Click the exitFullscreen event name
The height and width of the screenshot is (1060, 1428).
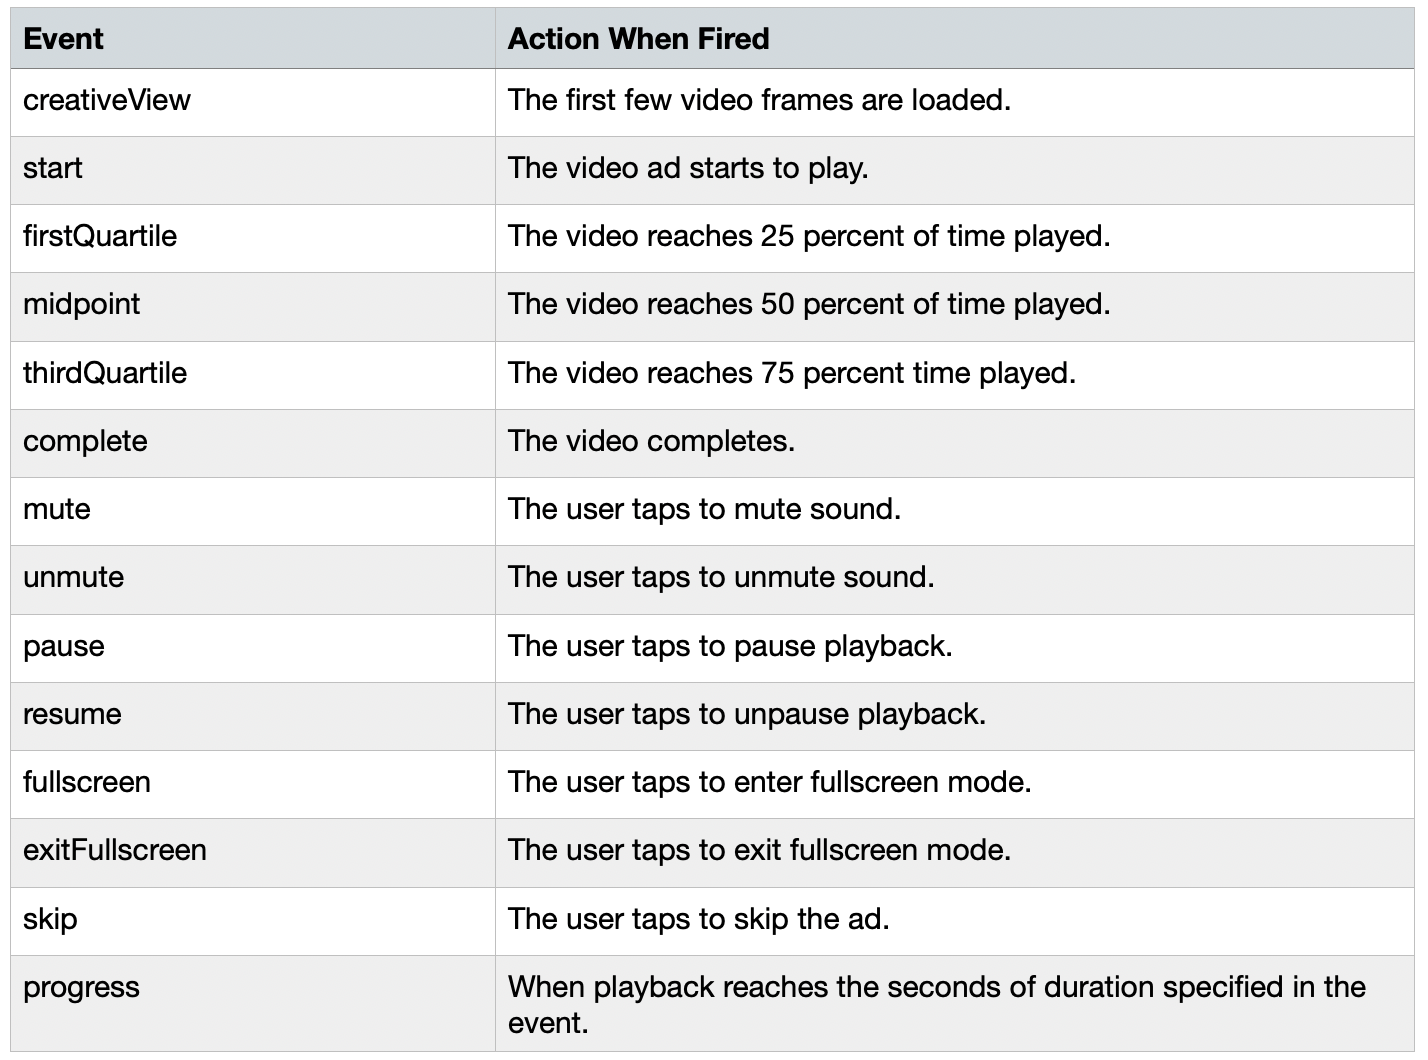[115, 850]
